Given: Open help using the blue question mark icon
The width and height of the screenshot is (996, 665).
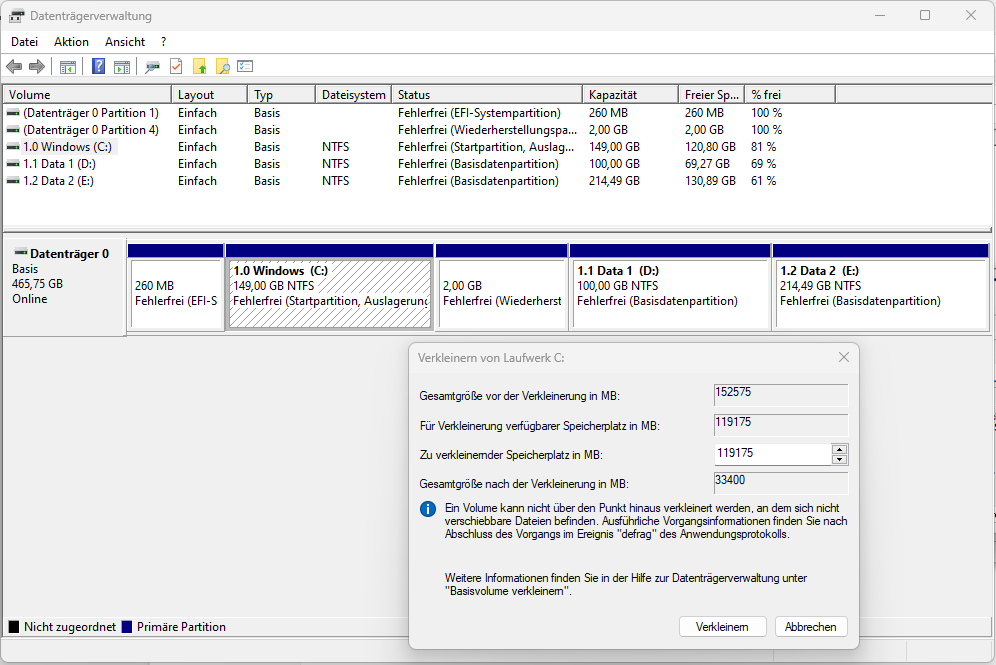Looking at the screenshot, I should click(97, 66).
